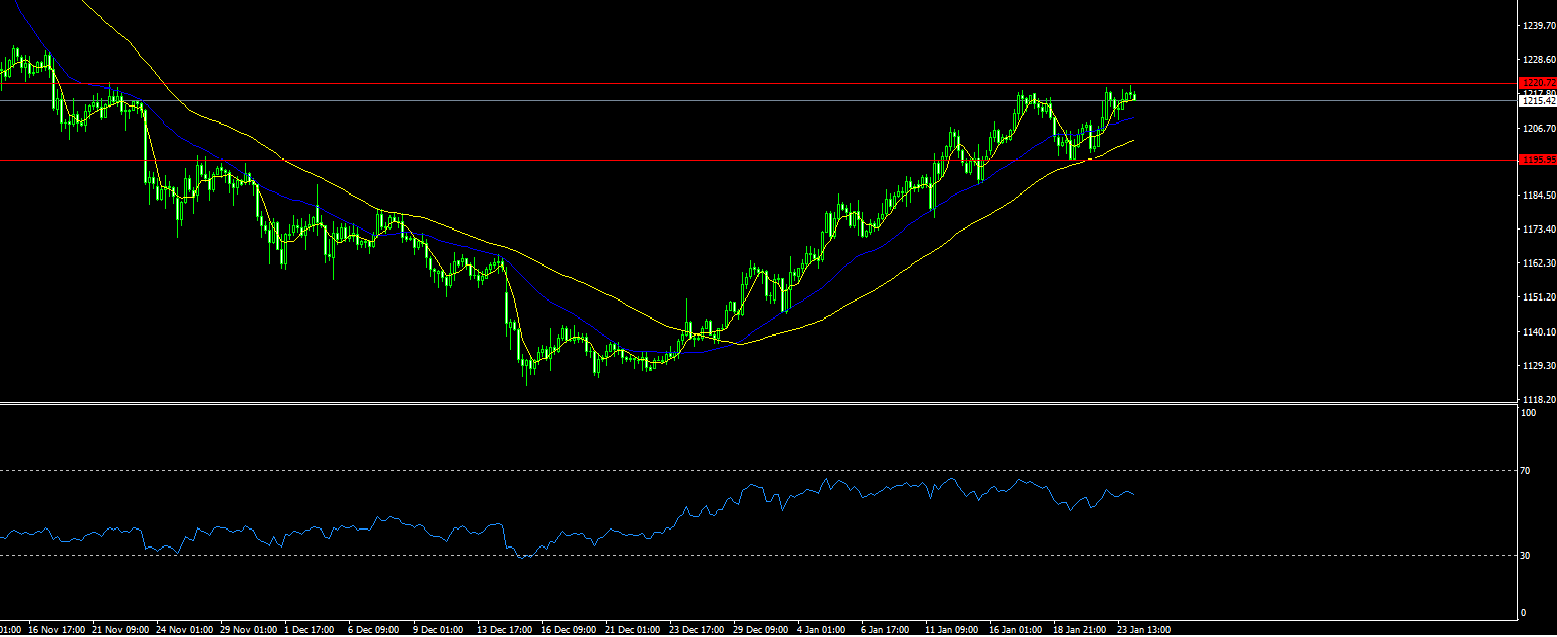Click the separator between chart and indicator panes
This screenshot has width=1557, height=637.
(758, 404)
